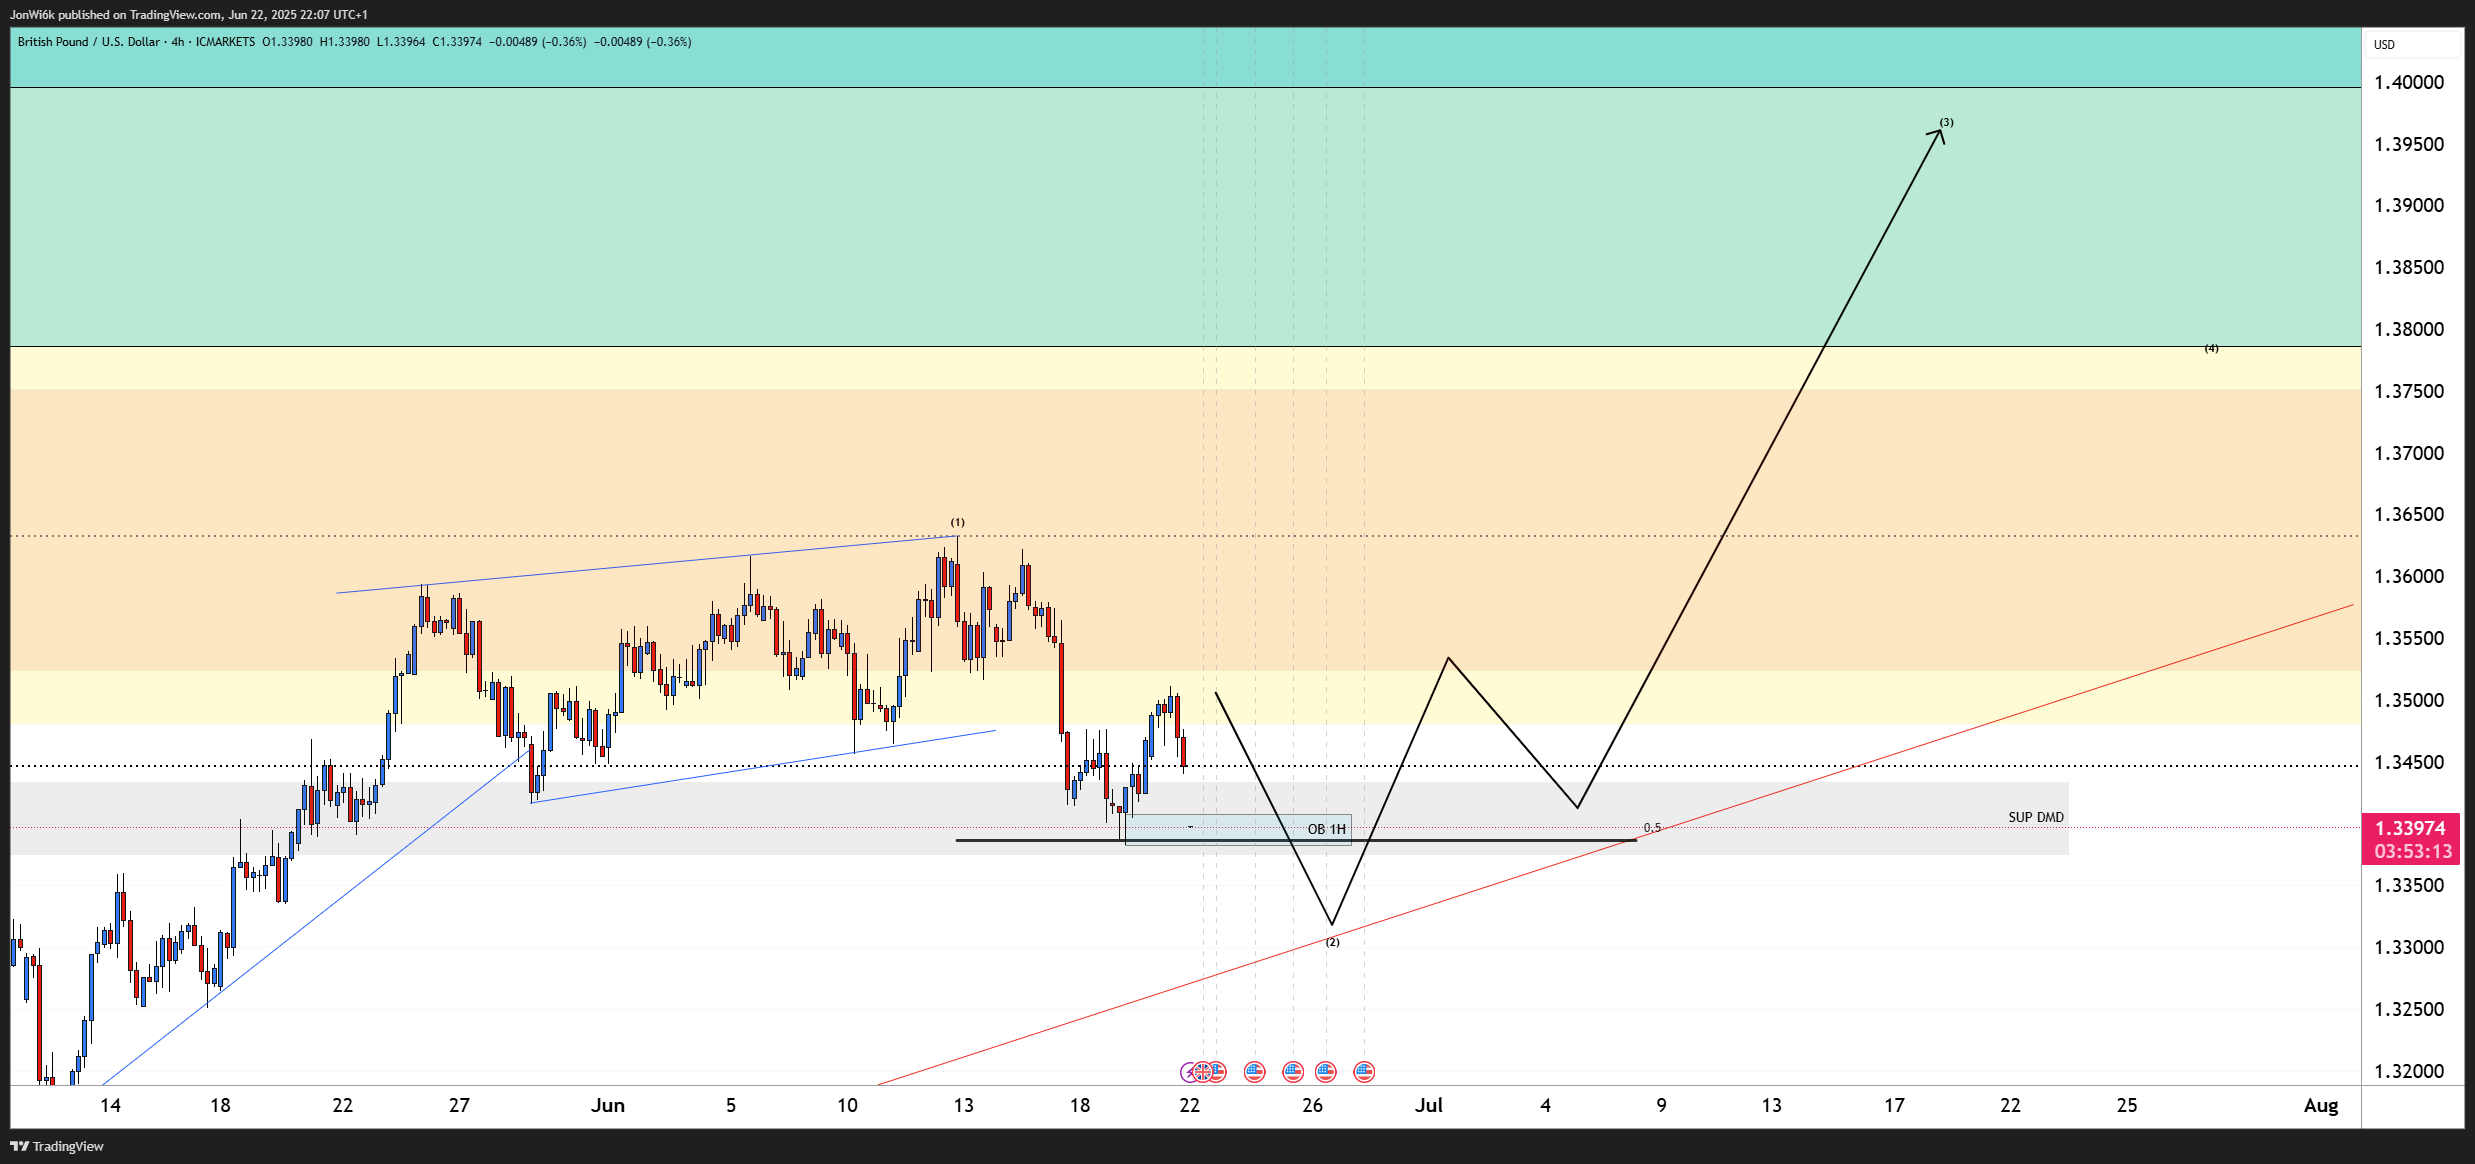The width and height of the screenshot is (2475, 1164).
Task: Click the 1.36500 price axis label
Action: coord(2409,515)
